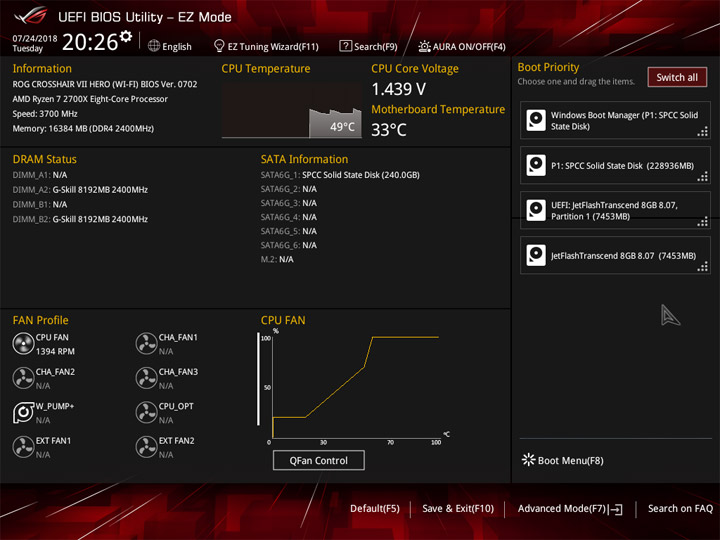Click the M.2: N/A entry

tap(277, 259)
